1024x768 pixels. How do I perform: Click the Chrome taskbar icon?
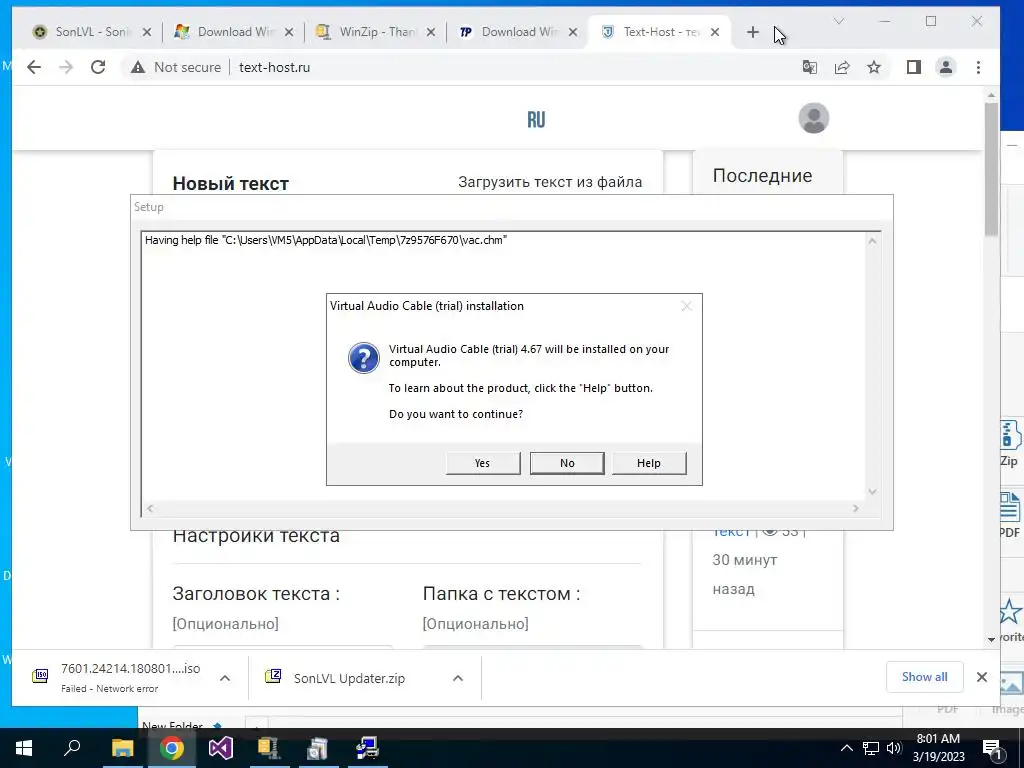(x=171, y=748)
